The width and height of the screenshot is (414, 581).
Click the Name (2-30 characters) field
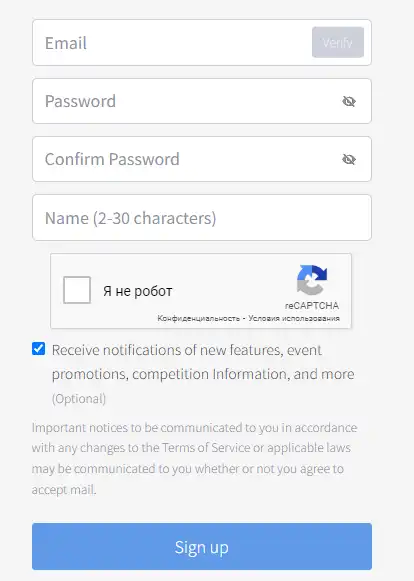coord(202,218)
